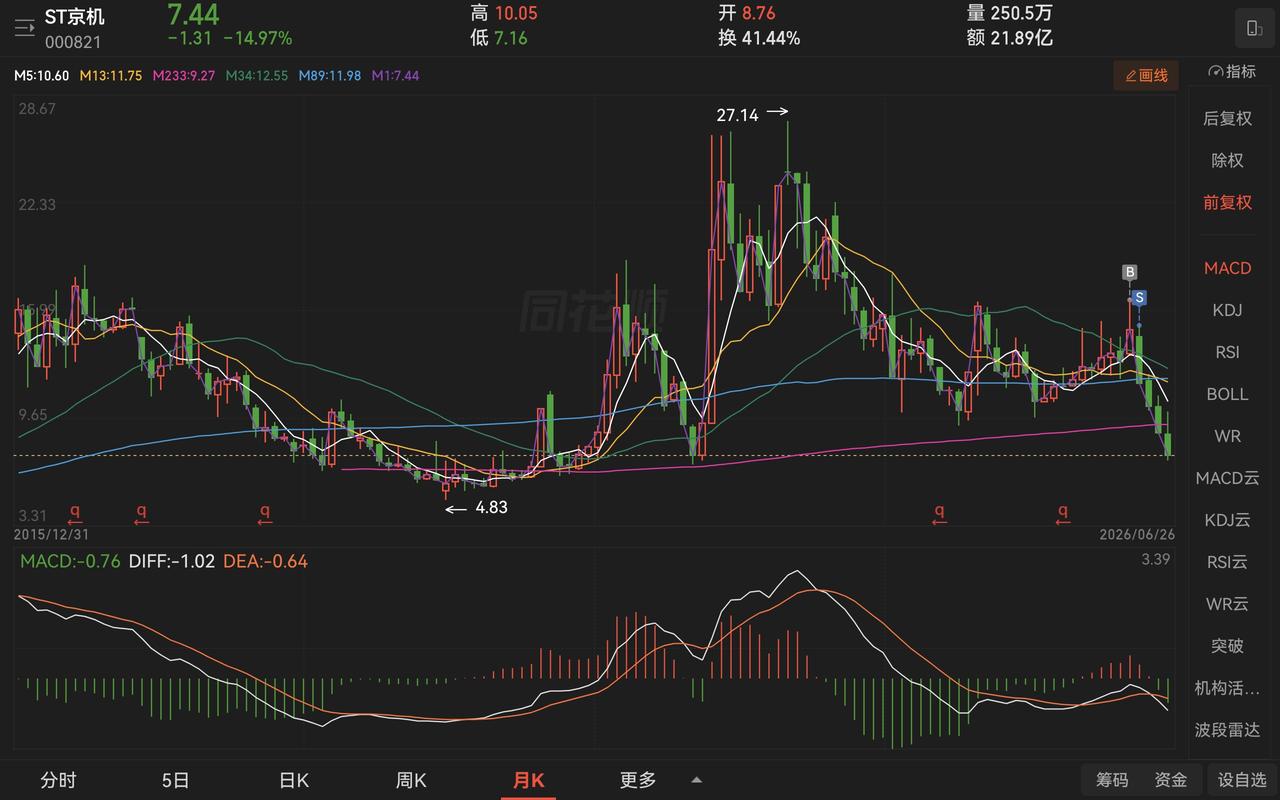Switch indicator to MACD云
This screenshot has width=1280, height=800.
[x=1227, y=478]
